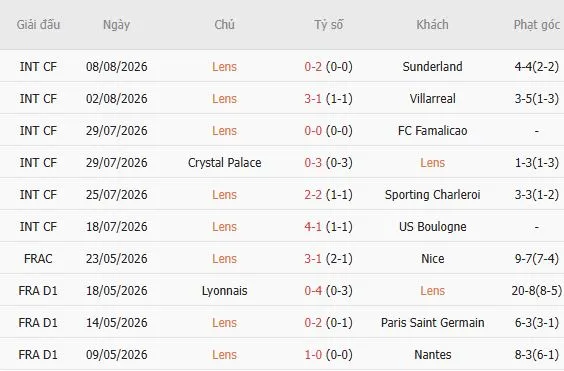This screenshot has width=564, height=371.
Task: Open the Nantes team link
Action: tap(432, 355)
